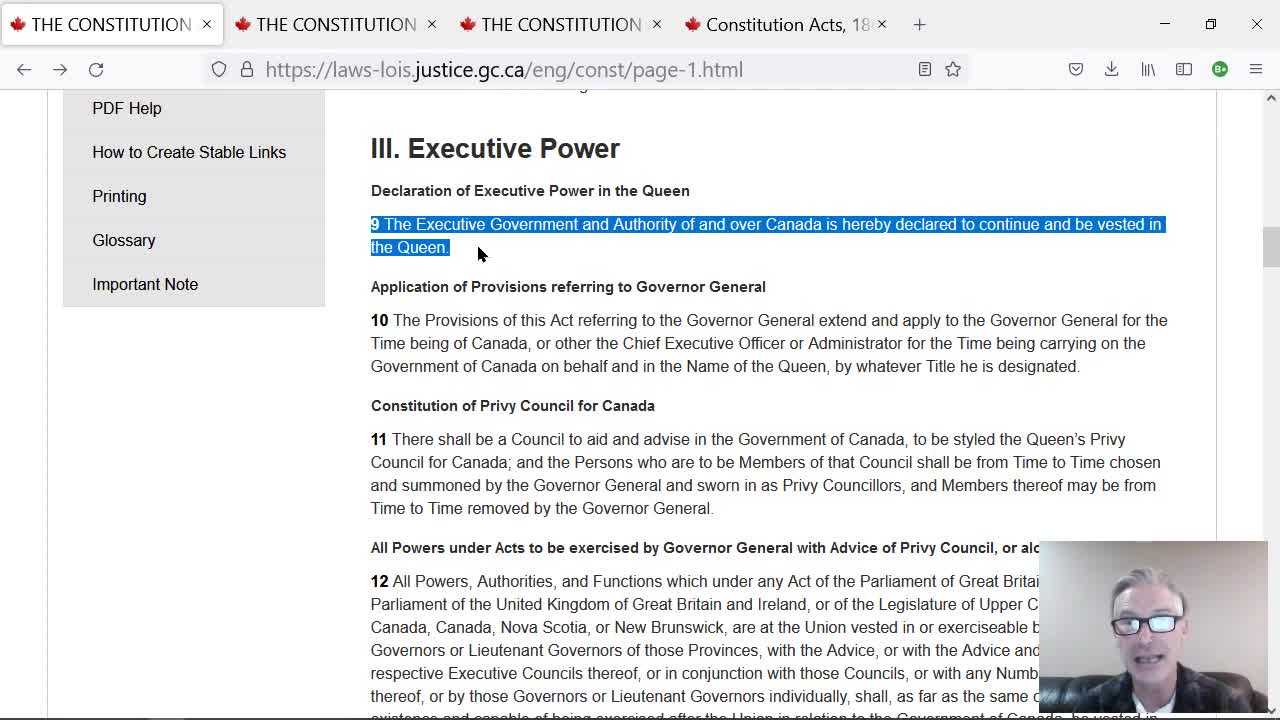Screen dimensions: 1280x720
Task: Open the Printing link
Action: click(119, 196)
